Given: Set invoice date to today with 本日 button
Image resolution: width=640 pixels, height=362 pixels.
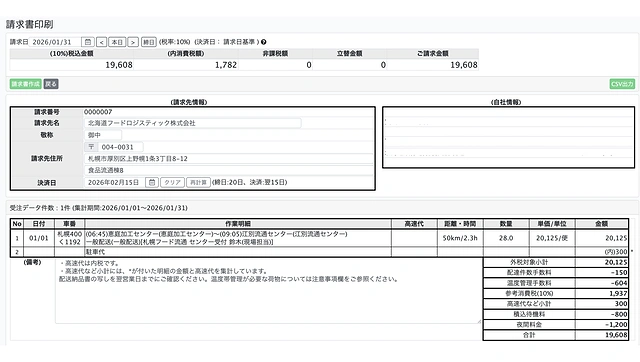Looking at the screenshot, I should coord(117,42).
